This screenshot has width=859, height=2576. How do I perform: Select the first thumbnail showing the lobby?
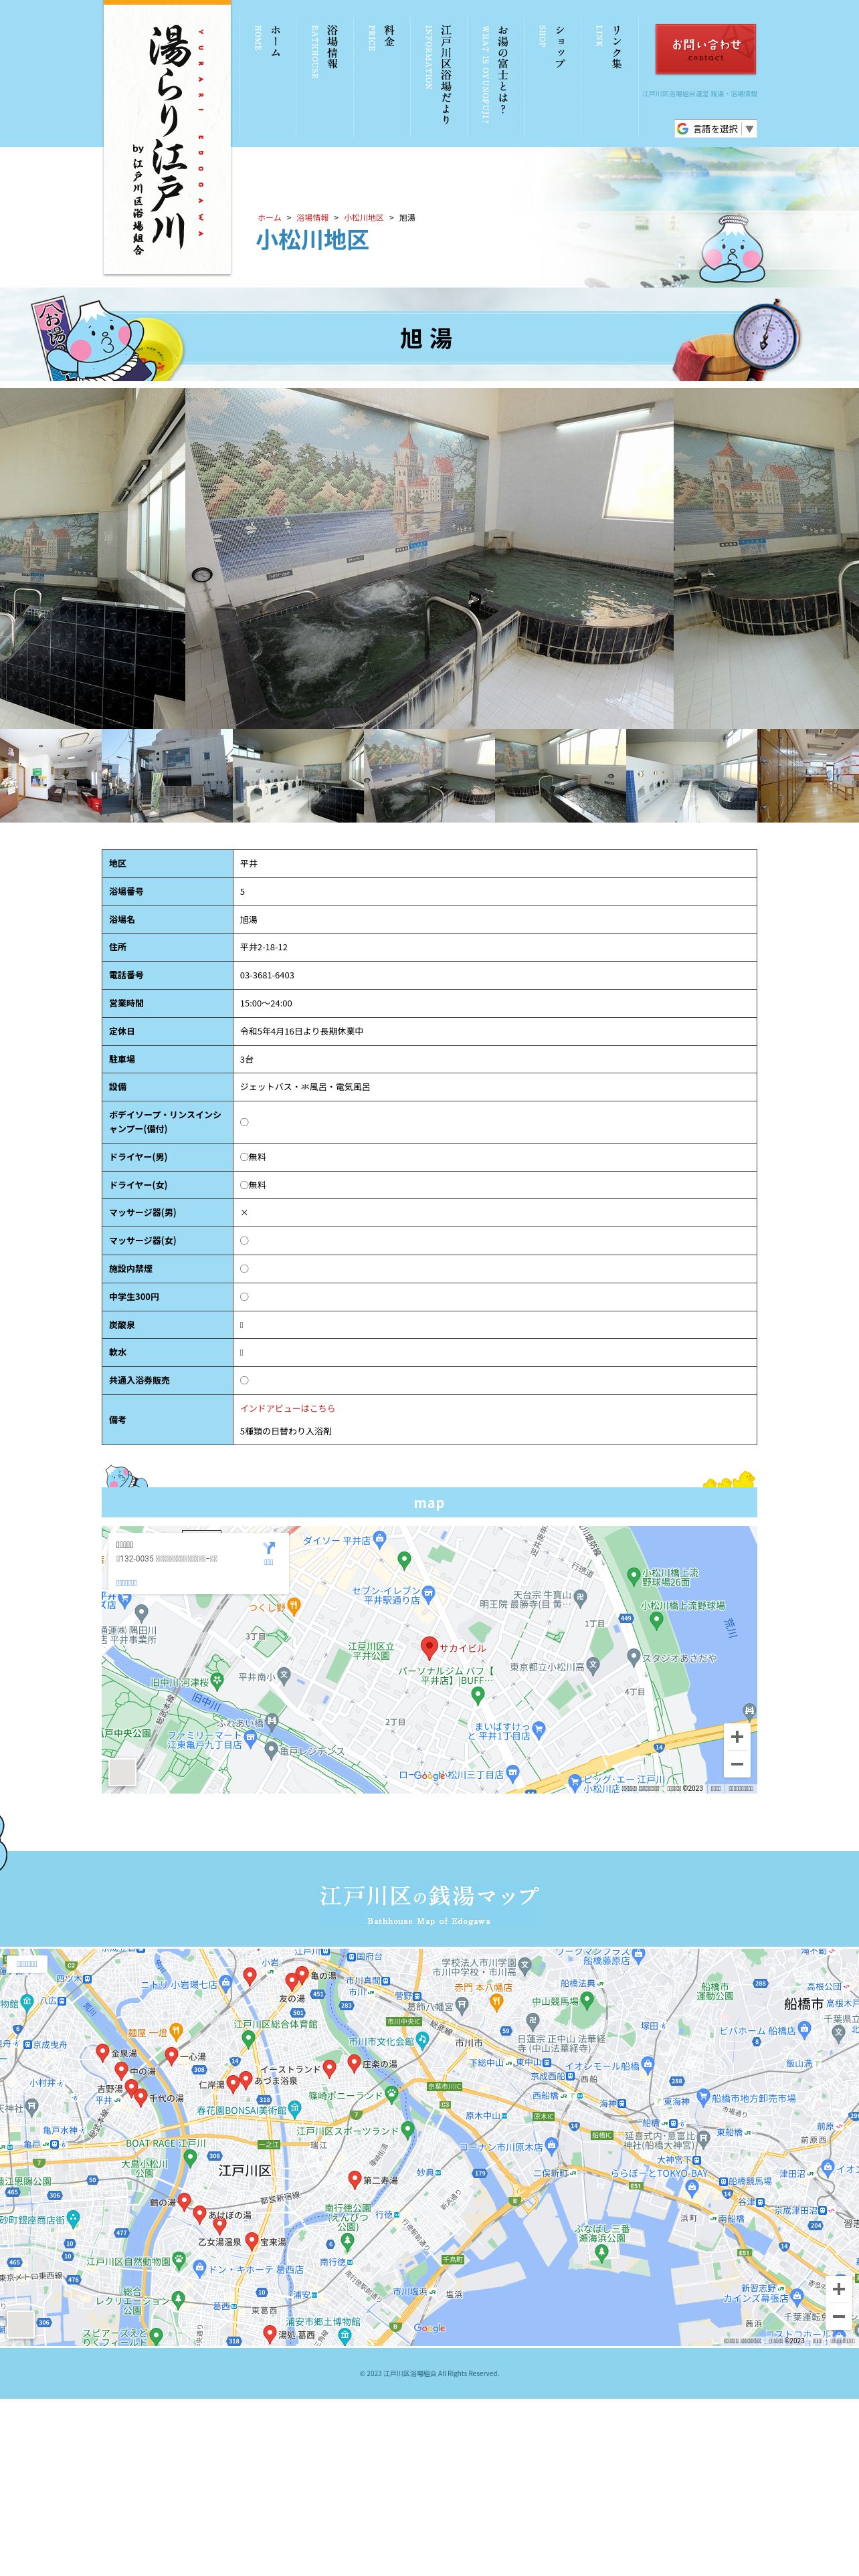[50, 776]
